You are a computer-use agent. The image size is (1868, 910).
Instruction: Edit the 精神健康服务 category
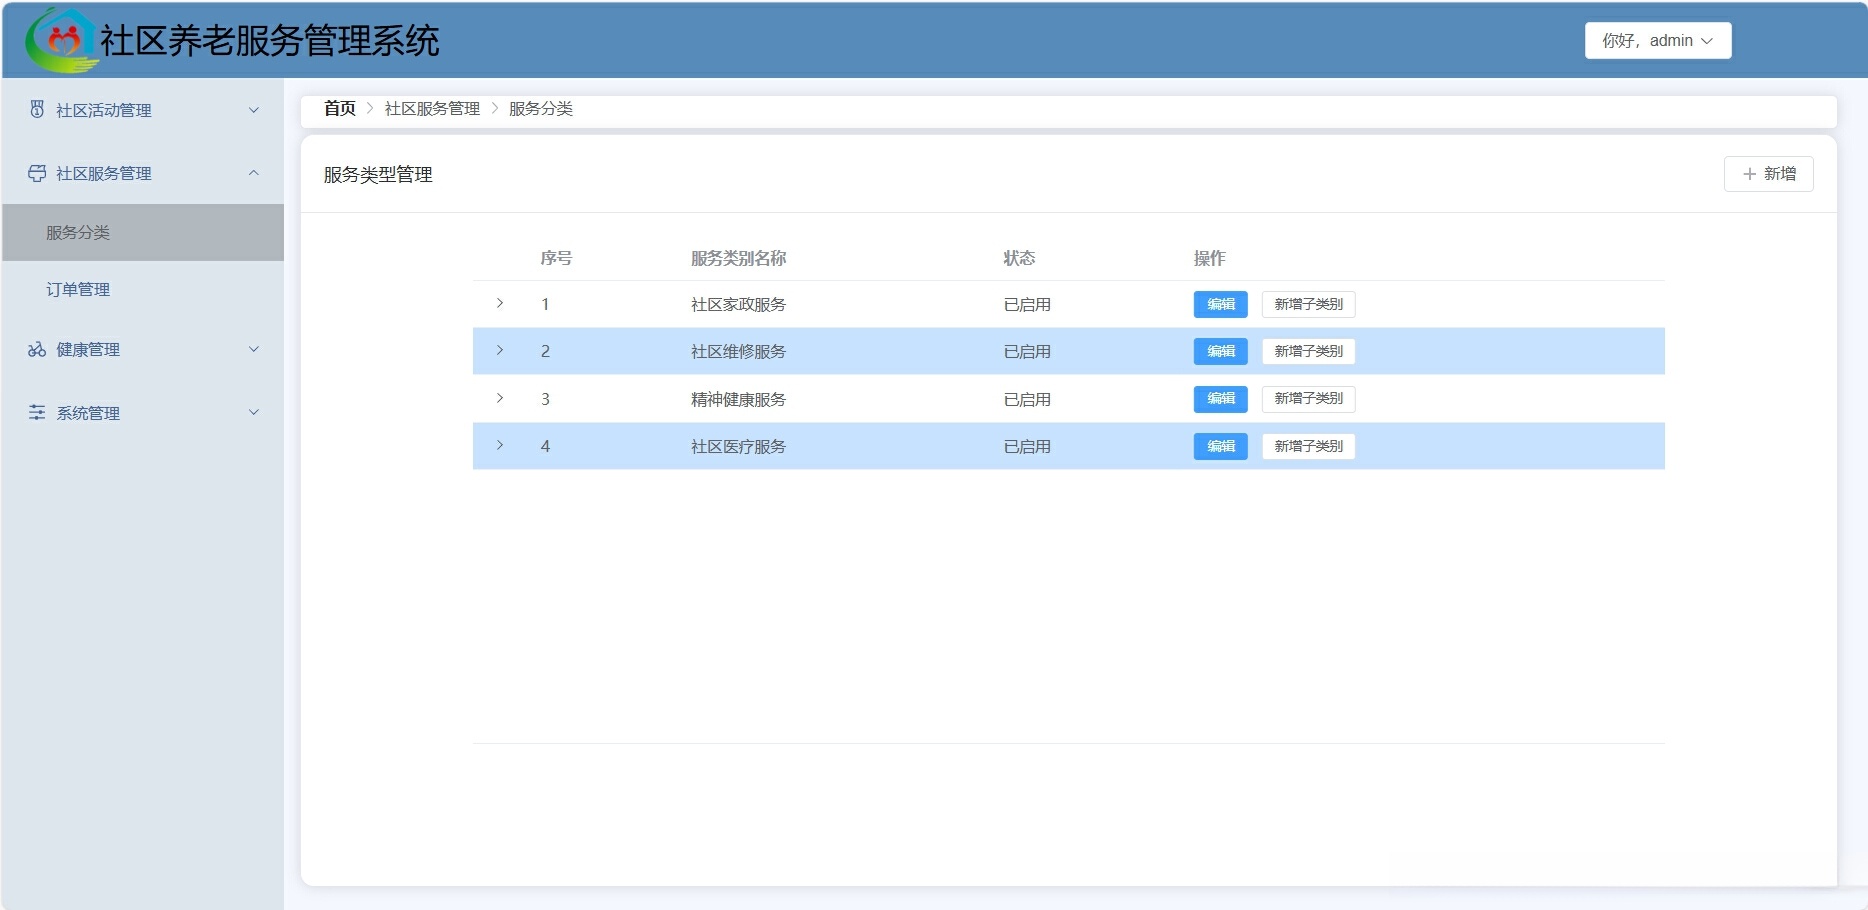click(x=1220, y=398)
